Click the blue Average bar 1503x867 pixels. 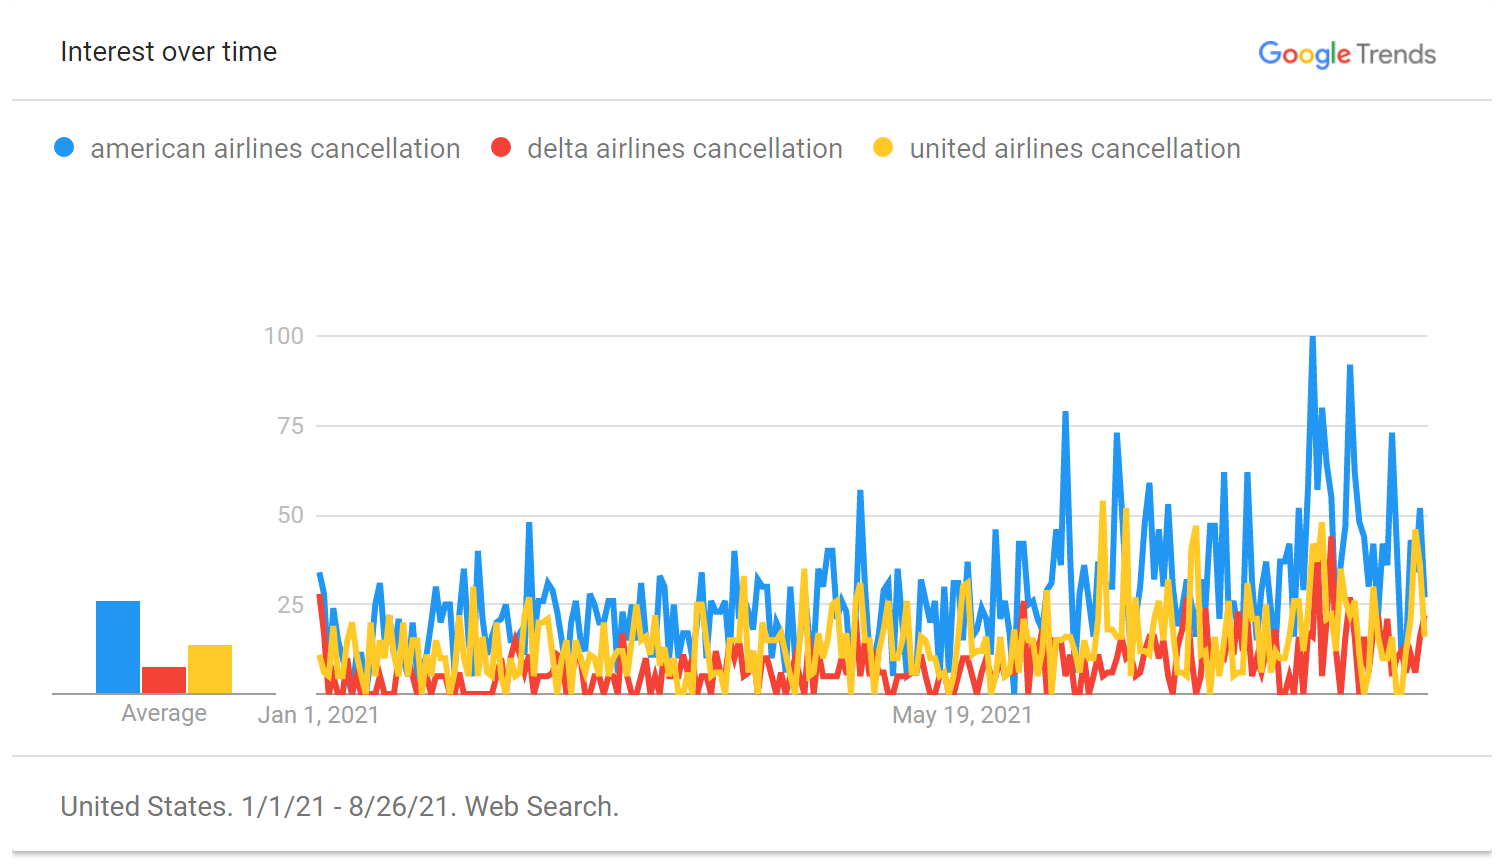tap(118, 647)
